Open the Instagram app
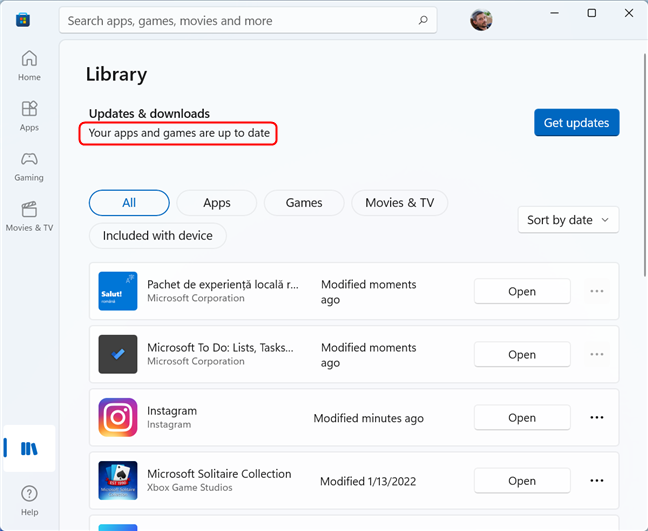Image resolution: width=648 pixels, height=531 pixels. coord(522,418)
